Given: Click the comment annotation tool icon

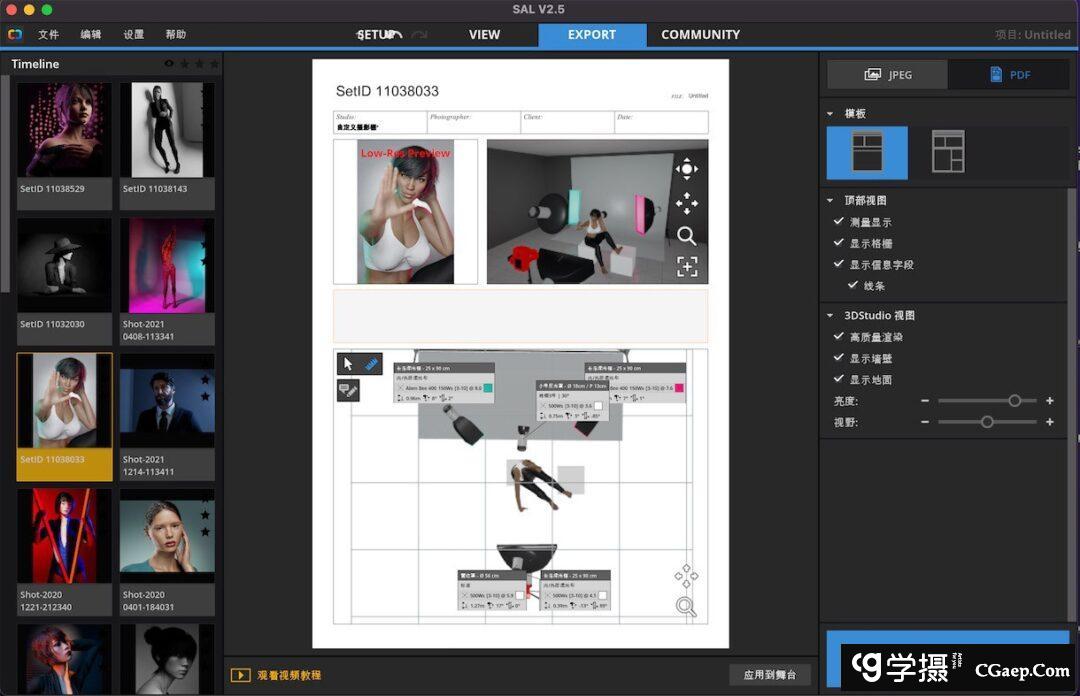Looking at the screenshot, I should point(348,390).
